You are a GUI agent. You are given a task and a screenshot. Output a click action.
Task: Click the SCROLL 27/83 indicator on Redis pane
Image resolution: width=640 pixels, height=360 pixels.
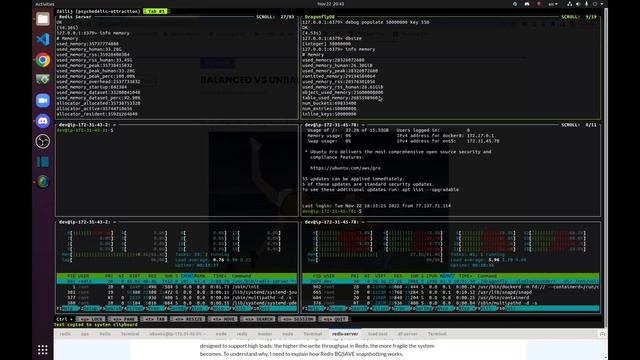[x=275, y=17]
